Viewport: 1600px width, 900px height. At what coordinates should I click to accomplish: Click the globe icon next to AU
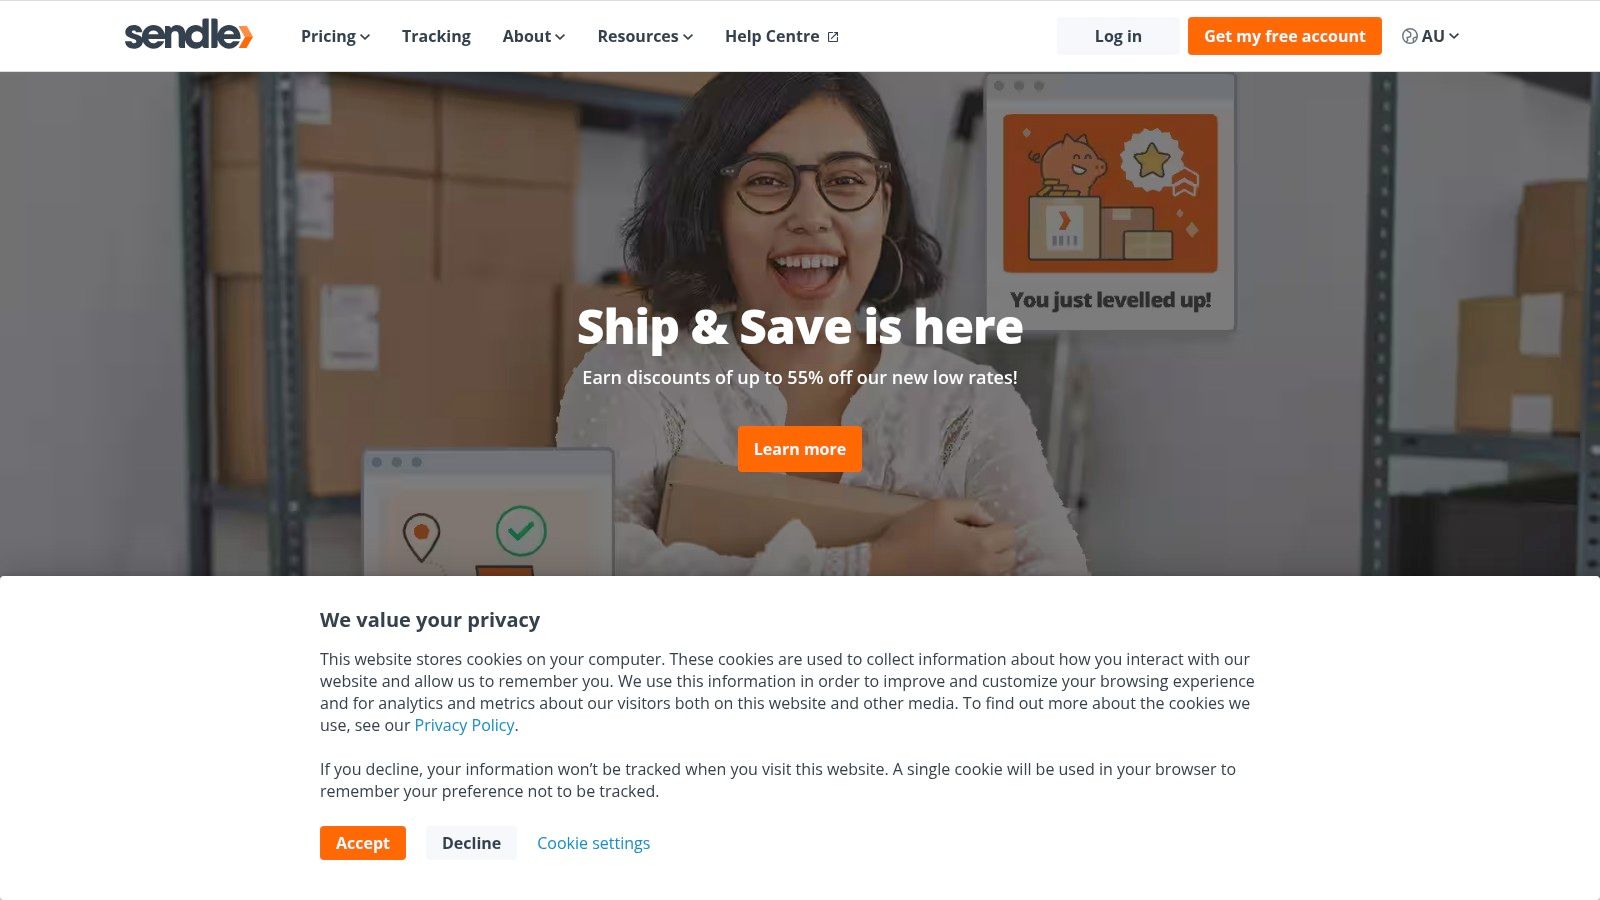pyautogui.click(x=1410, y=36)
